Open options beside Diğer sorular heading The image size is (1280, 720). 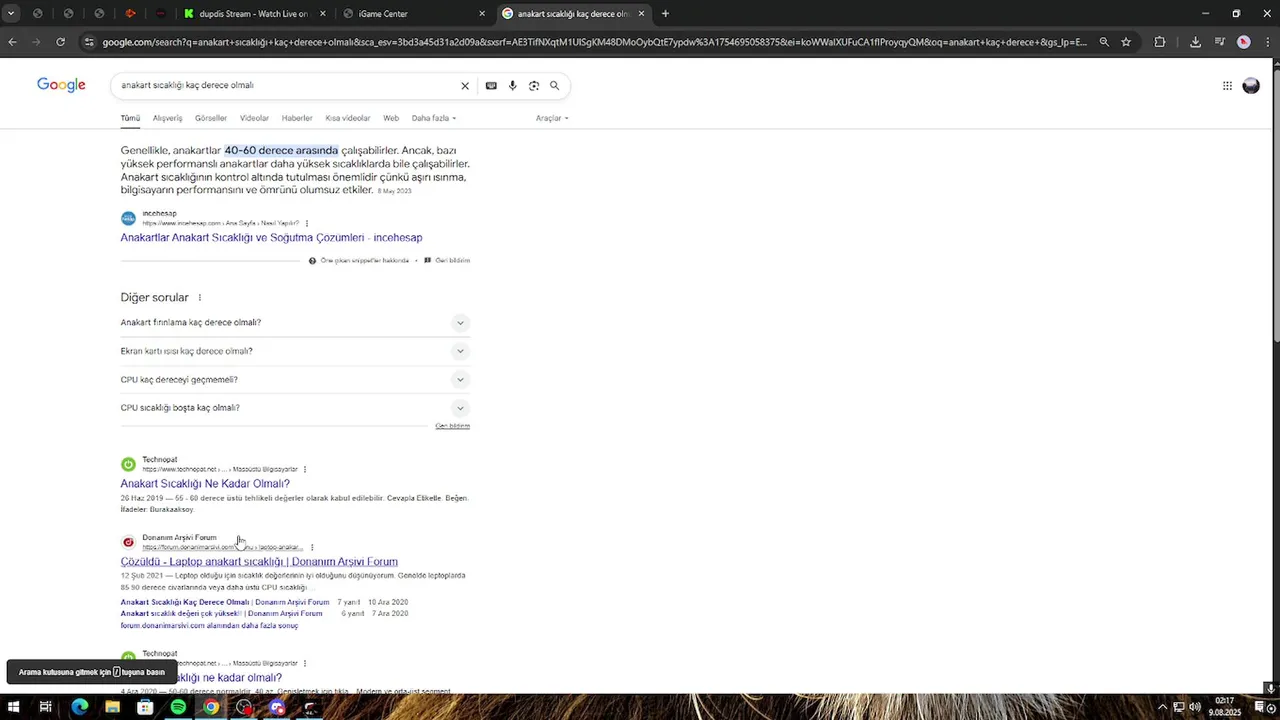pyautogui.click(x=200, y=298)
